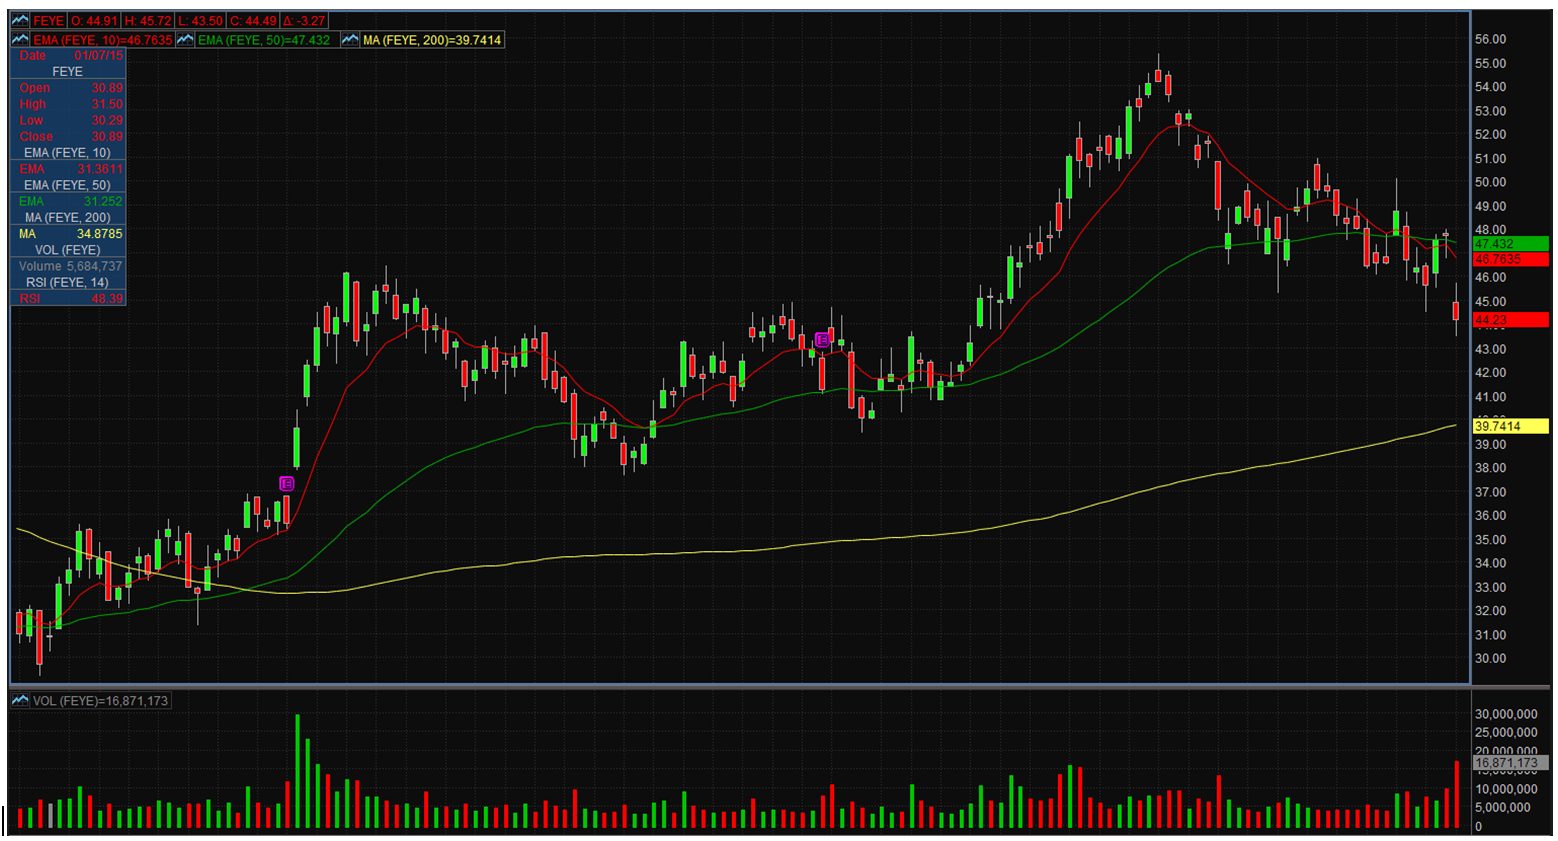Click the 5,000,000 label on the volume axis

[x=1502, y=808]
